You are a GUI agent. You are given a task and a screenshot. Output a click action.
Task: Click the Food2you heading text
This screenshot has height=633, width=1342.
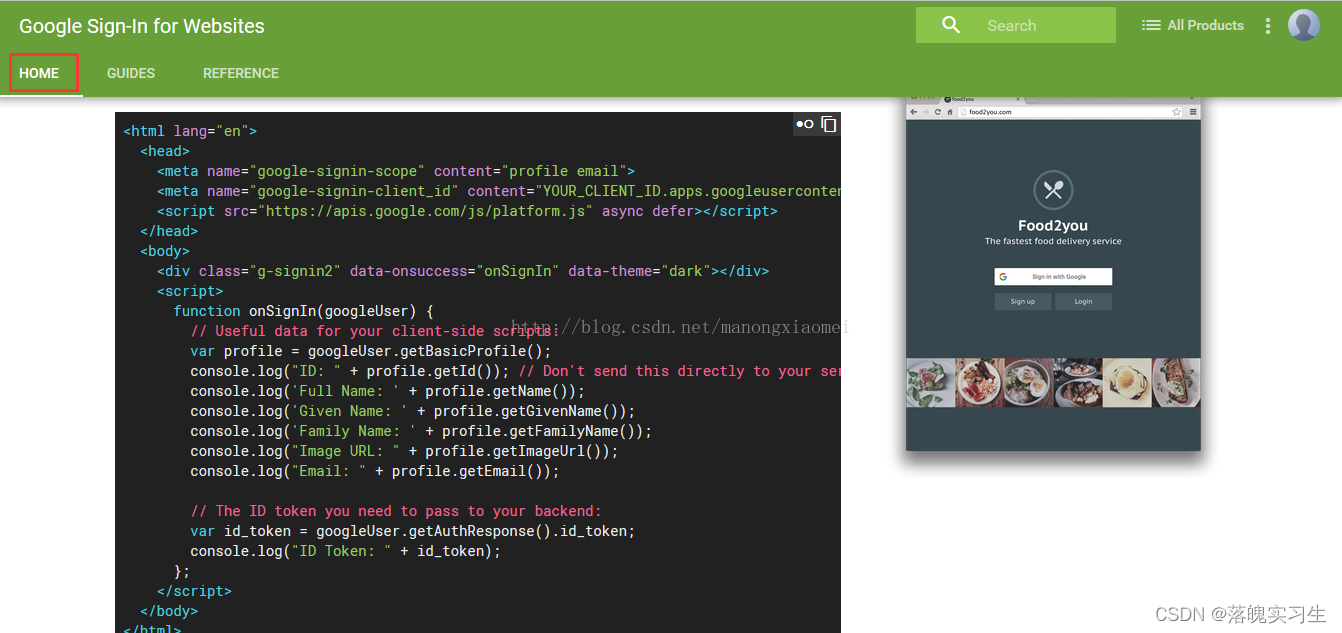(1053, 226)
